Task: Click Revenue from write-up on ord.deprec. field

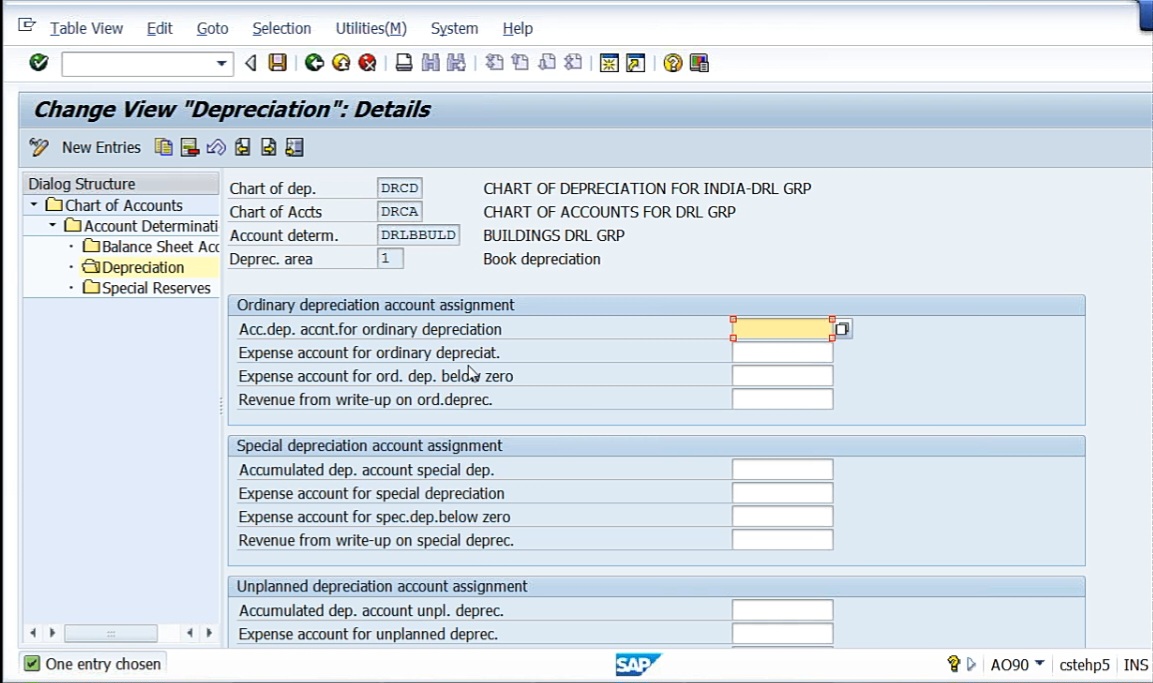Action: point(782,399)
